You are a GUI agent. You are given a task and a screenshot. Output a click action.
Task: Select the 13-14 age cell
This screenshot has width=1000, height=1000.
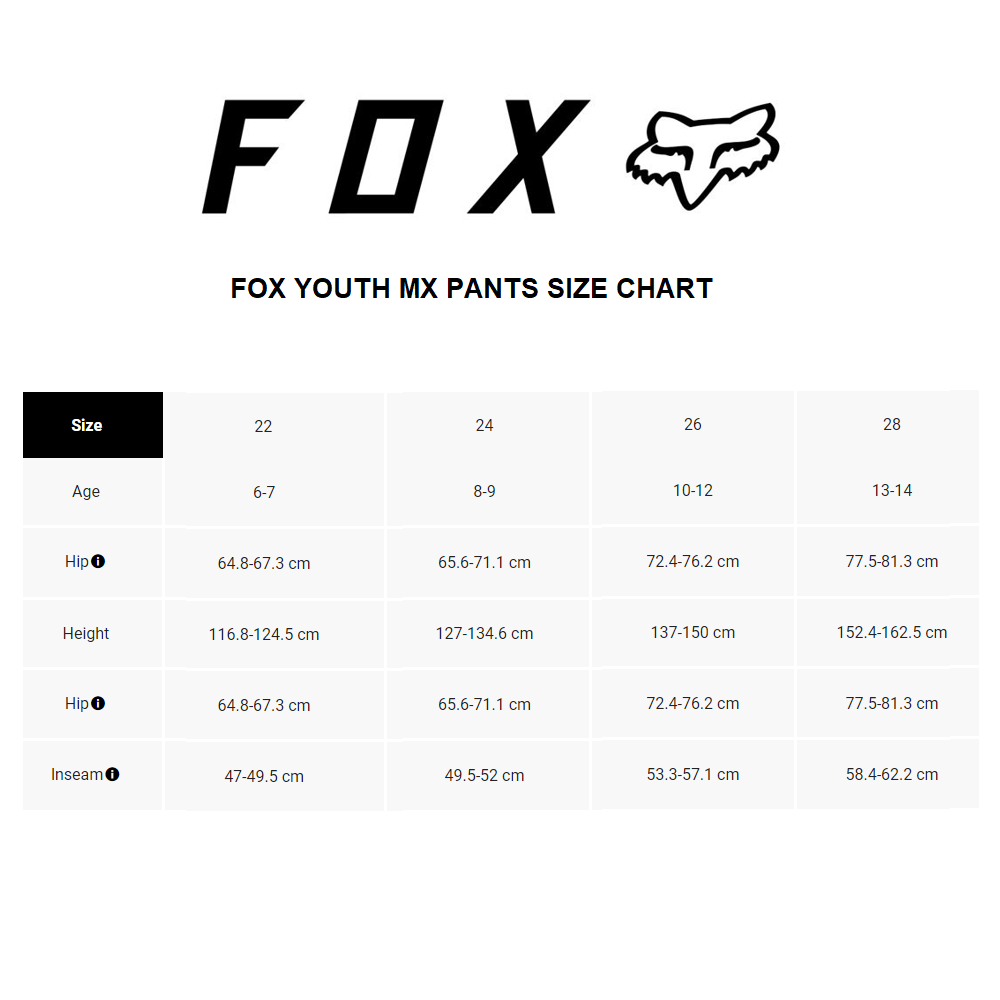tap(892, 491)
